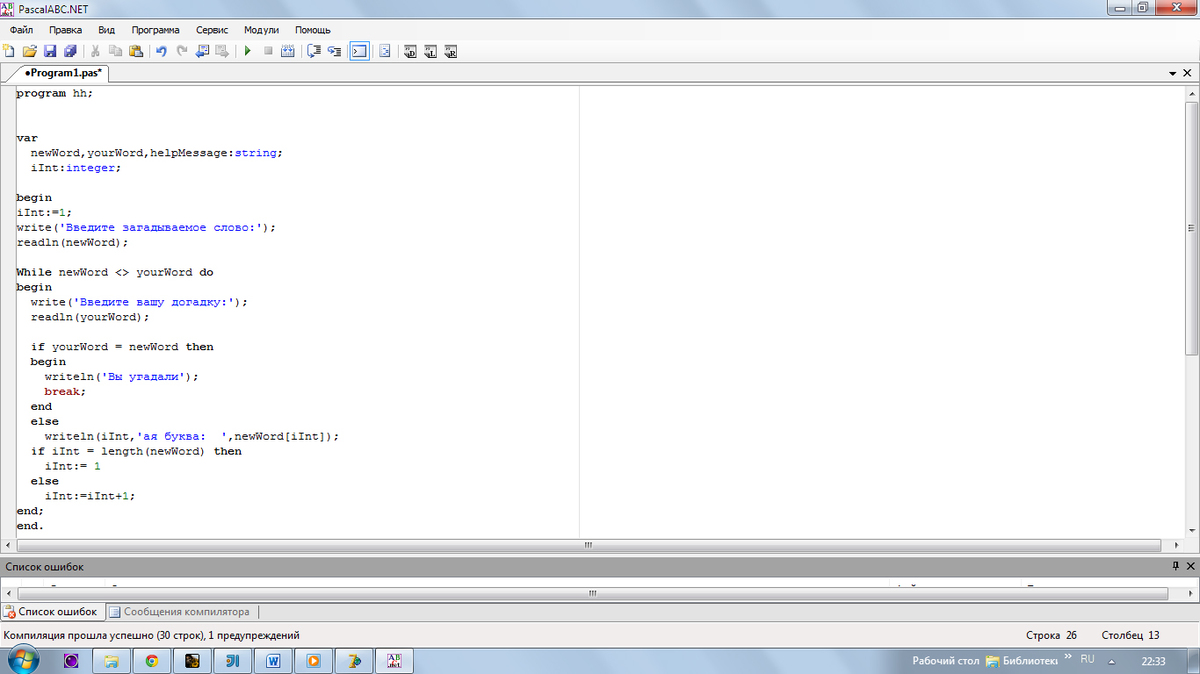This screenshot has width=1200, height=674.
Task: Click the editor scrollbar down arrow
Action: click(x=1191, y=530)
